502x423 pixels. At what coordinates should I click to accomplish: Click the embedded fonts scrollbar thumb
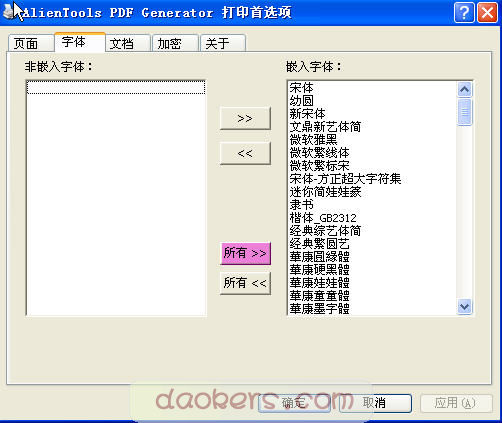coord(465,112)
